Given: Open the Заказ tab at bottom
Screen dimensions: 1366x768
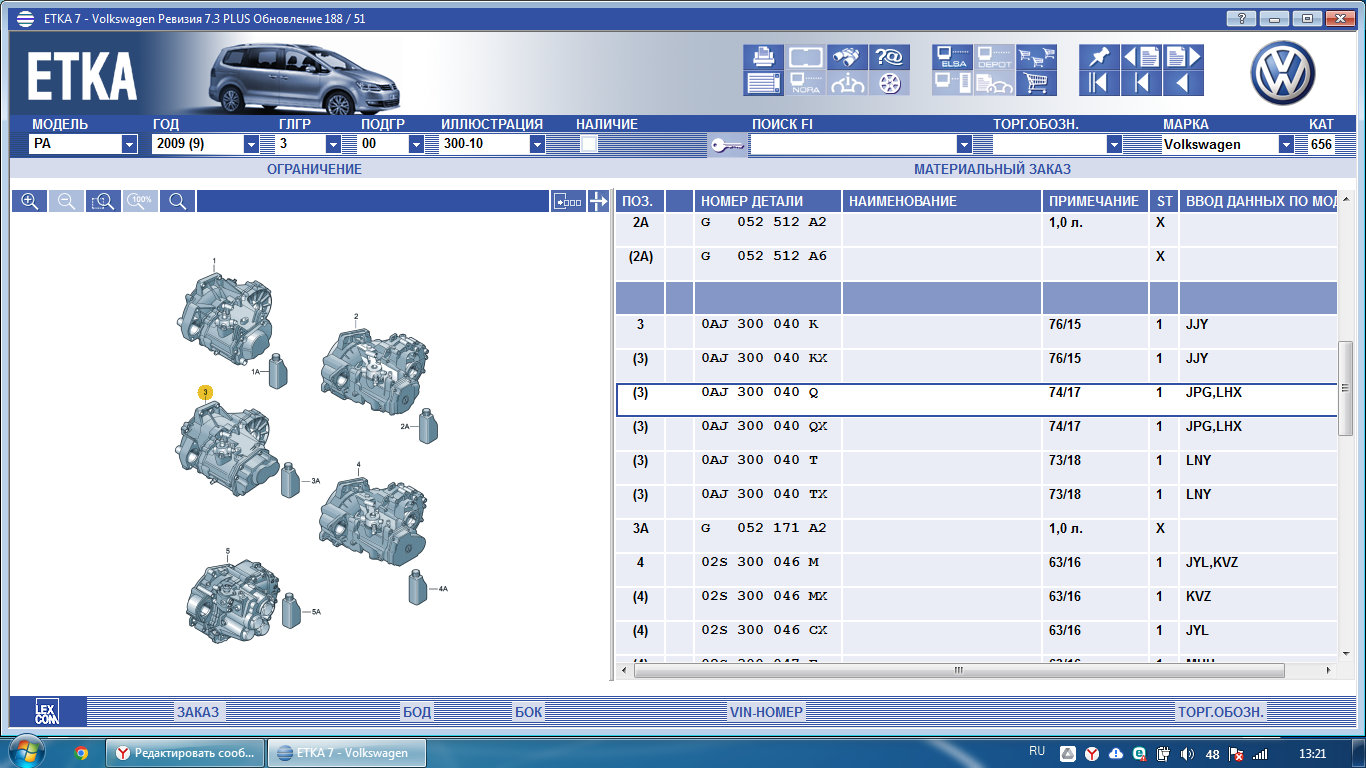Looking at the screenshot, I should [x=198, y=712].
